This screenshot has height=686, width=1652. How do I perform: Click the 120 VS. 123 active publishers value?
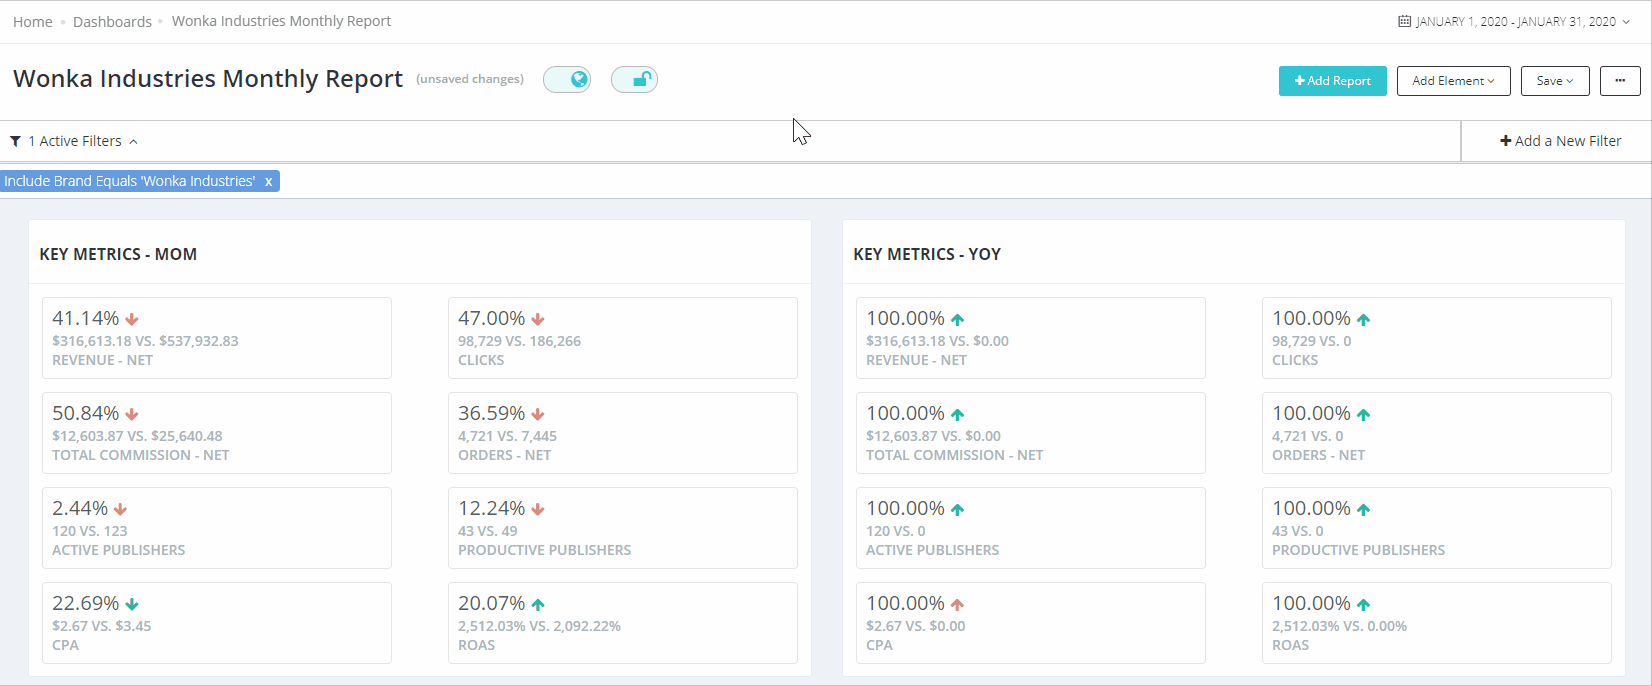pos(90,531)
